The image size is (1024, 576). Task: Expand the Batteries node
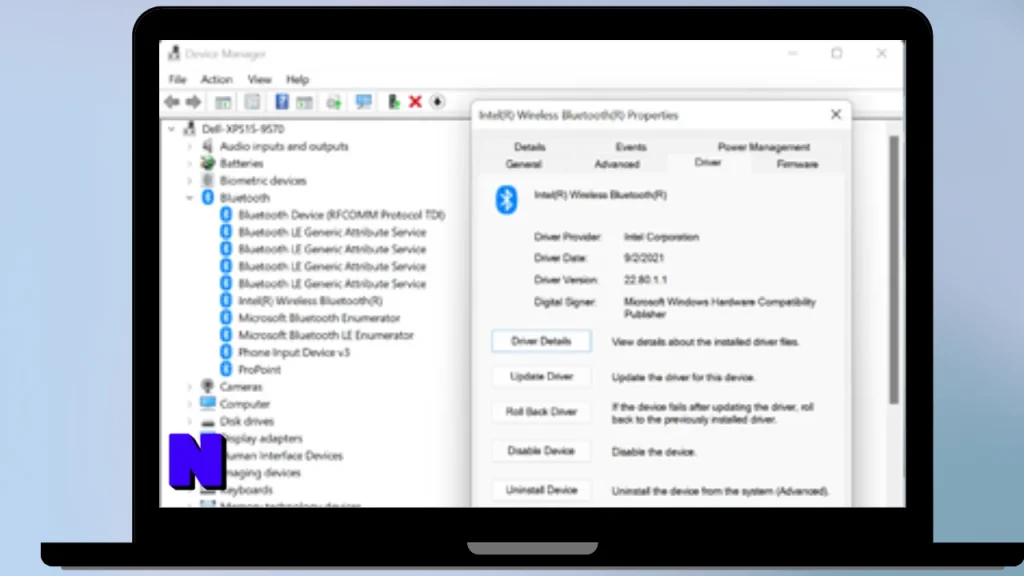[190, 163]
